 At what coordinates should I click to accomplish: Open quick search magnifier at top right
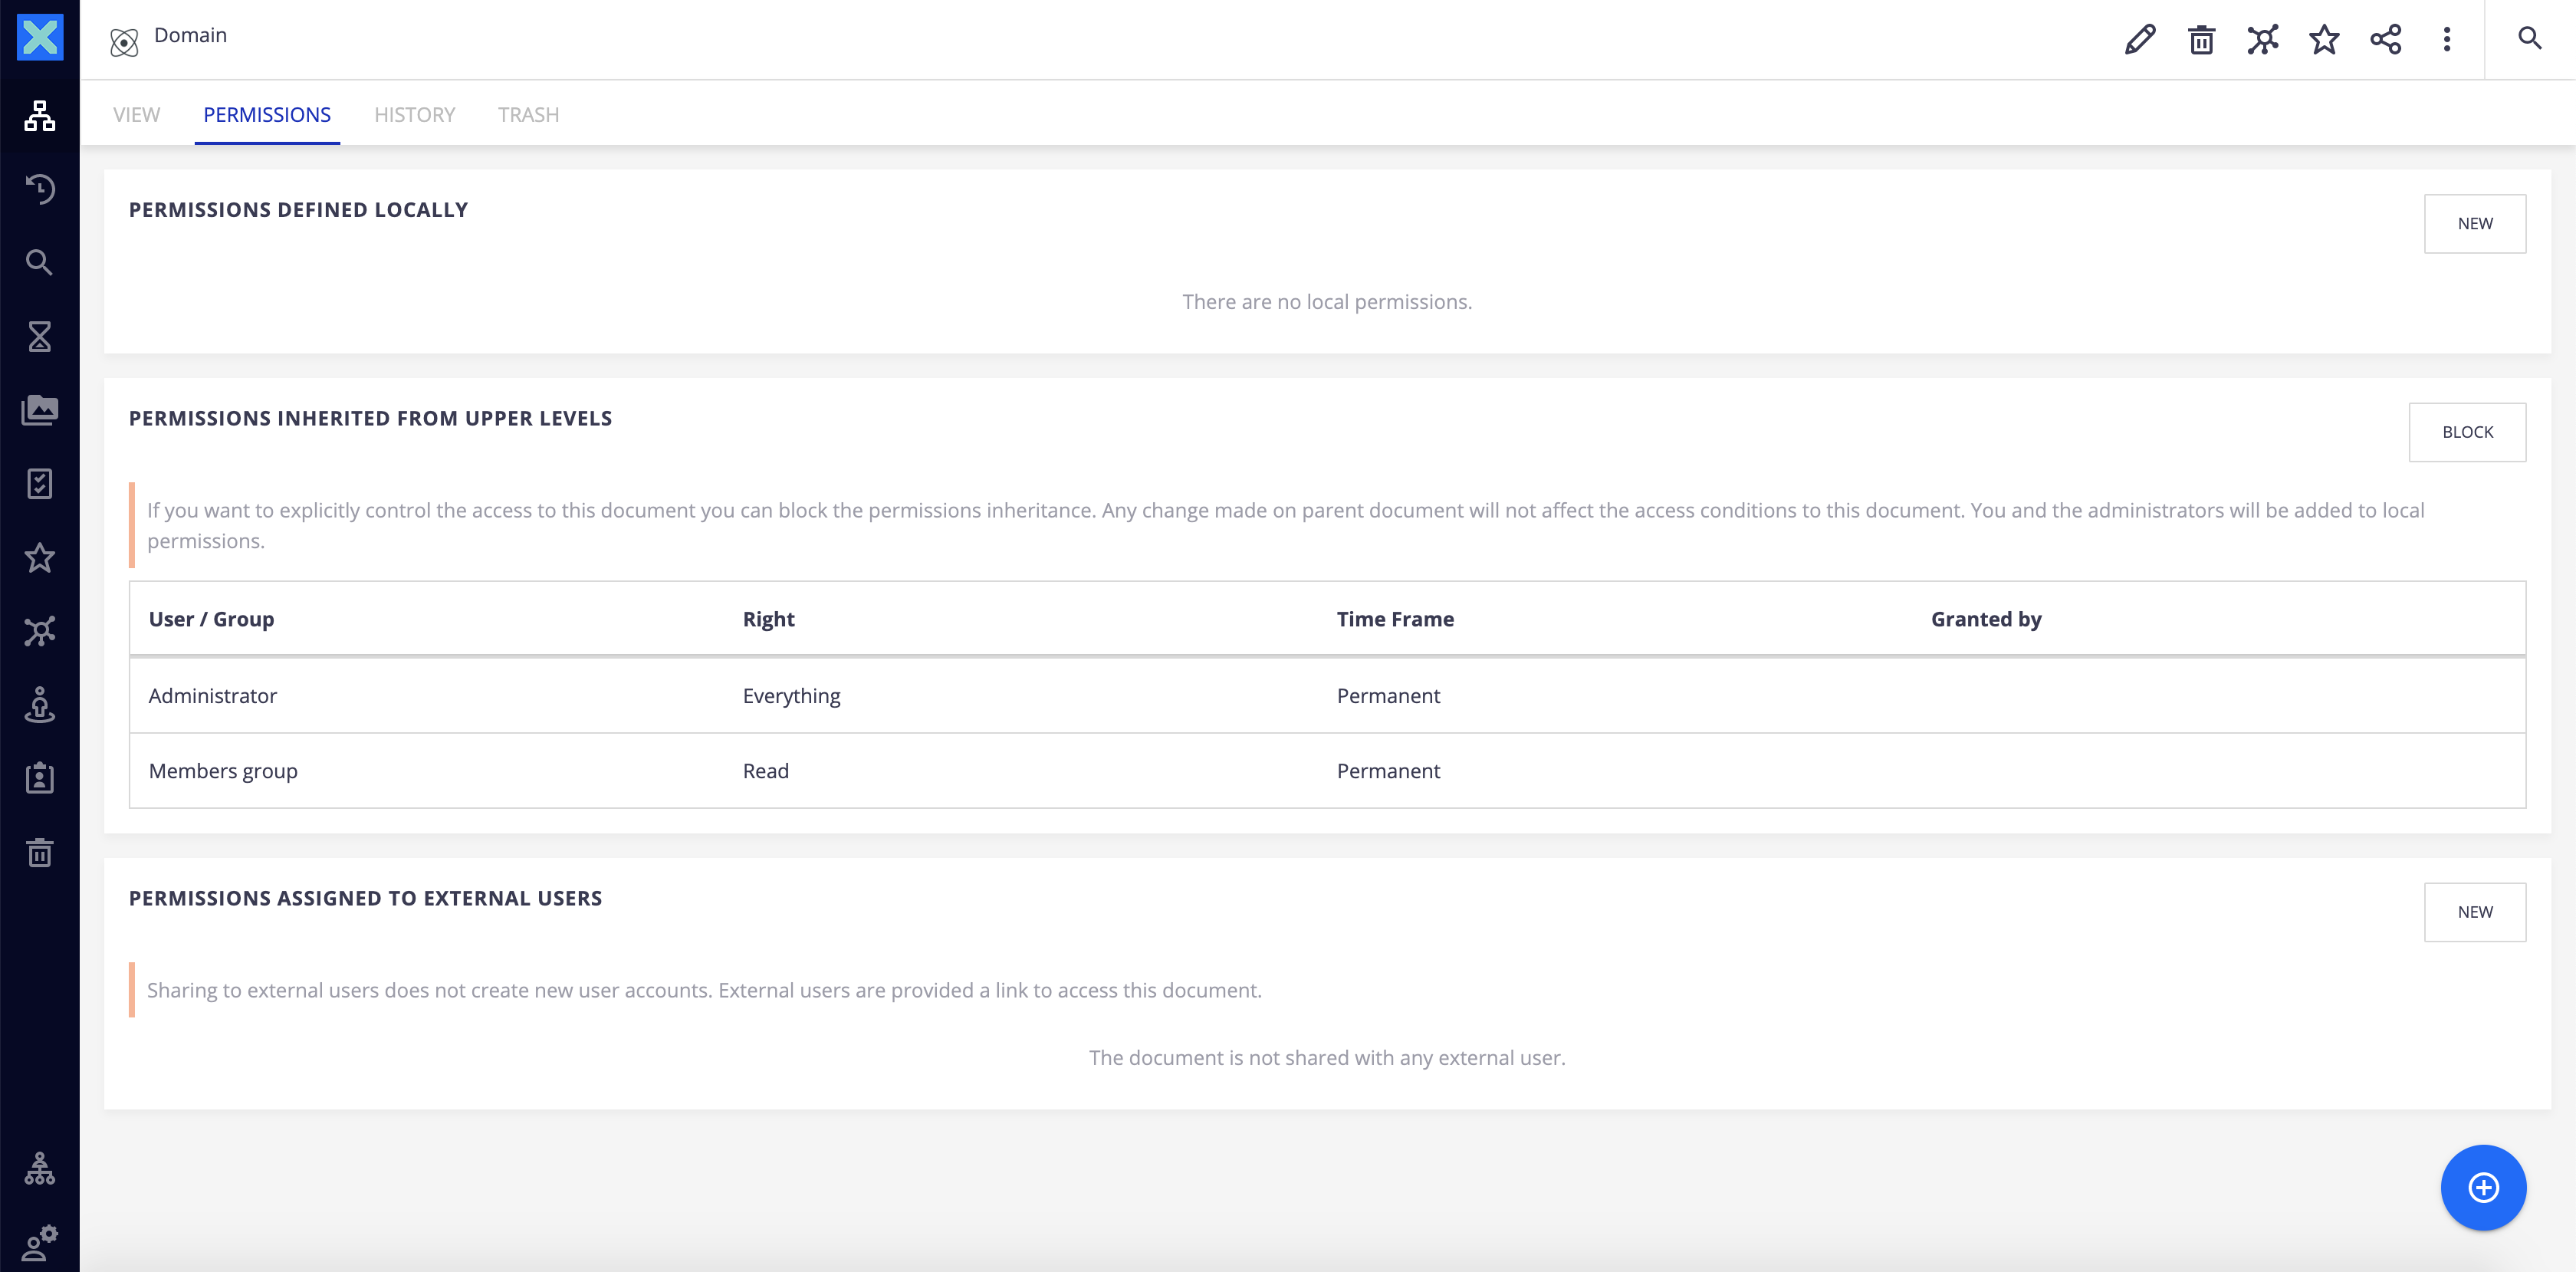(x=2530, y=39)
